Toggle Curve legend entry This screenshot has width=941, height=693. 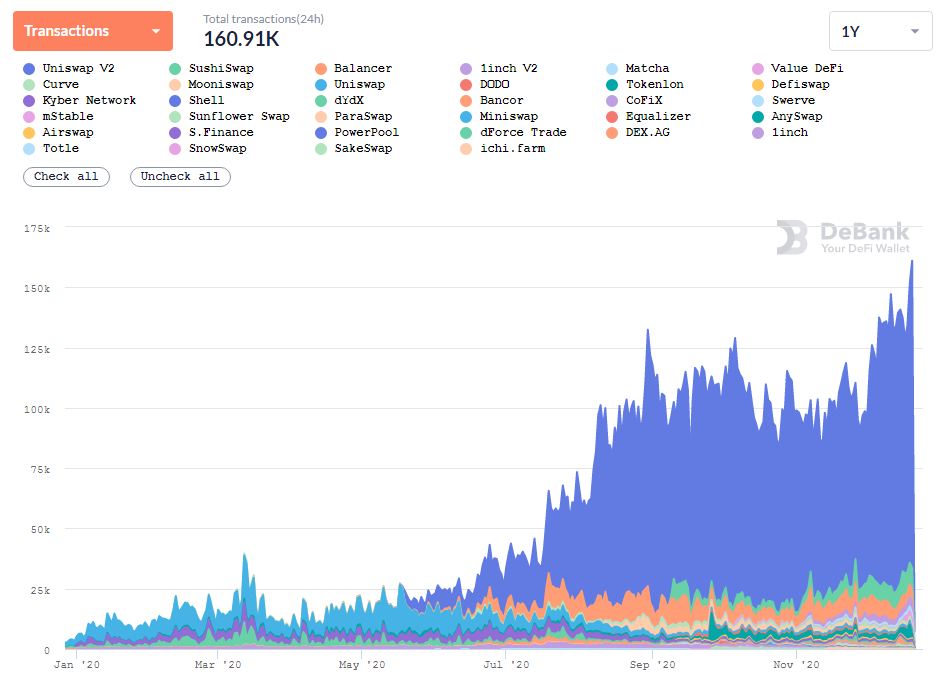coord(50,85)
